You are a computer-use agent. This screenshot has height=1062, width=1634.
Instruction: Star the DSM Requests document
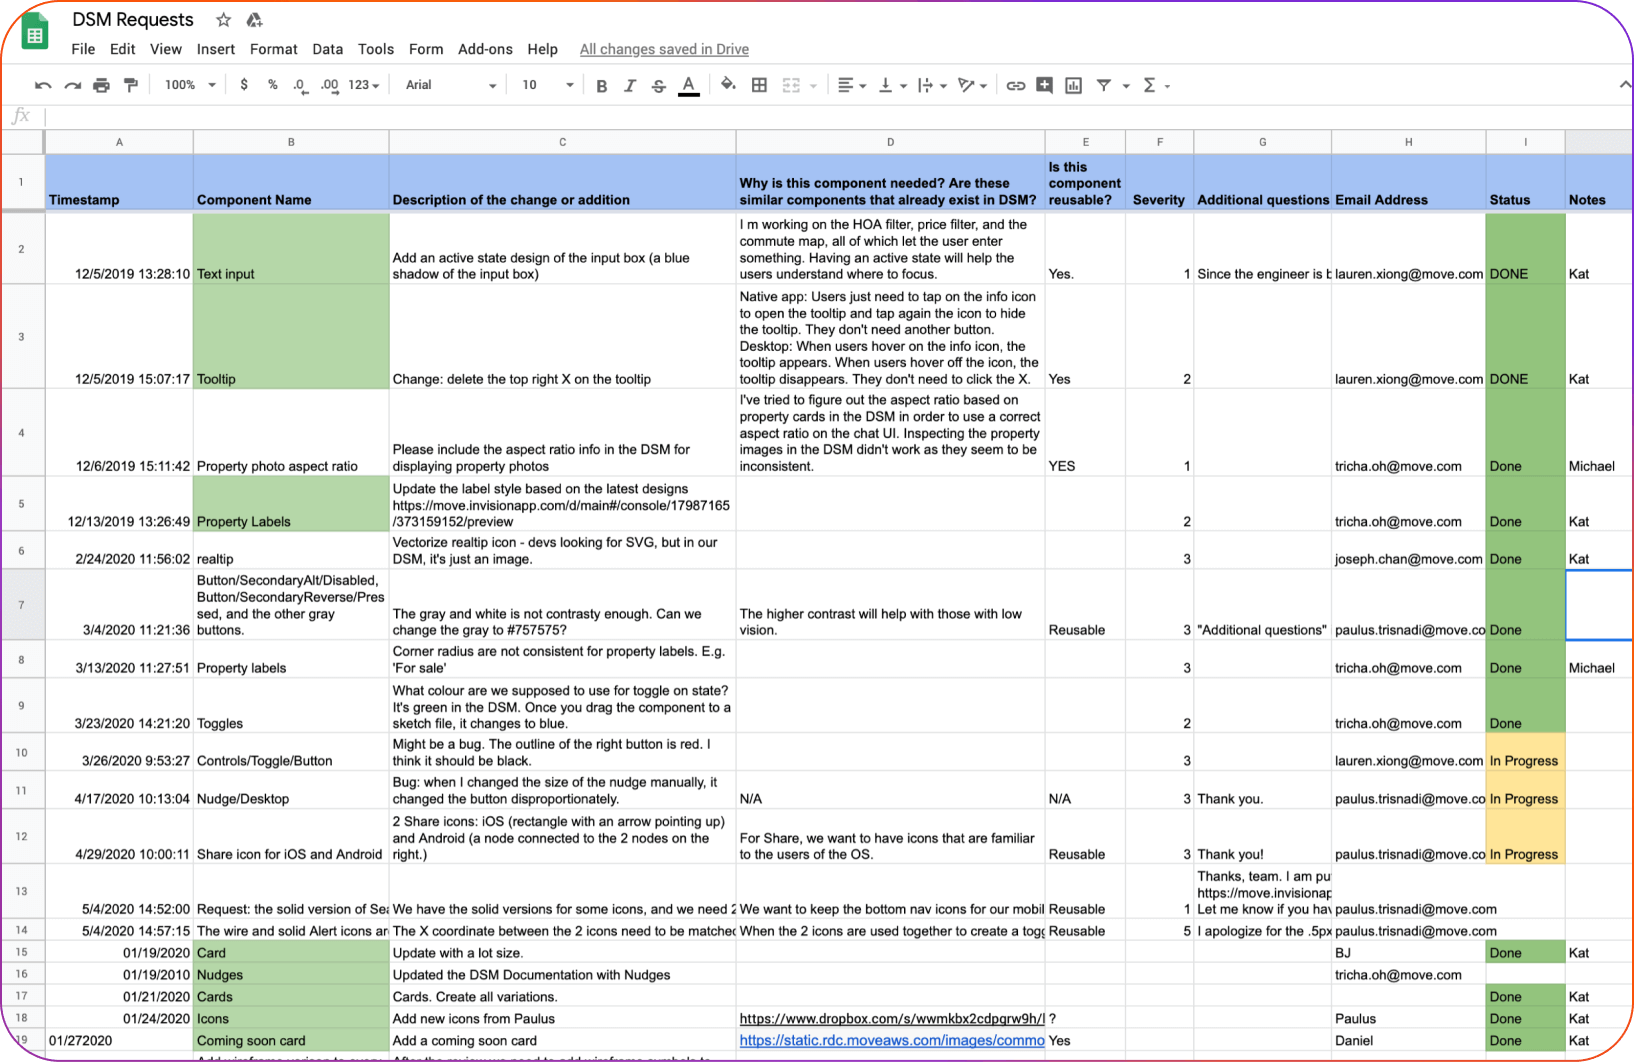click(x=224, y=20)
